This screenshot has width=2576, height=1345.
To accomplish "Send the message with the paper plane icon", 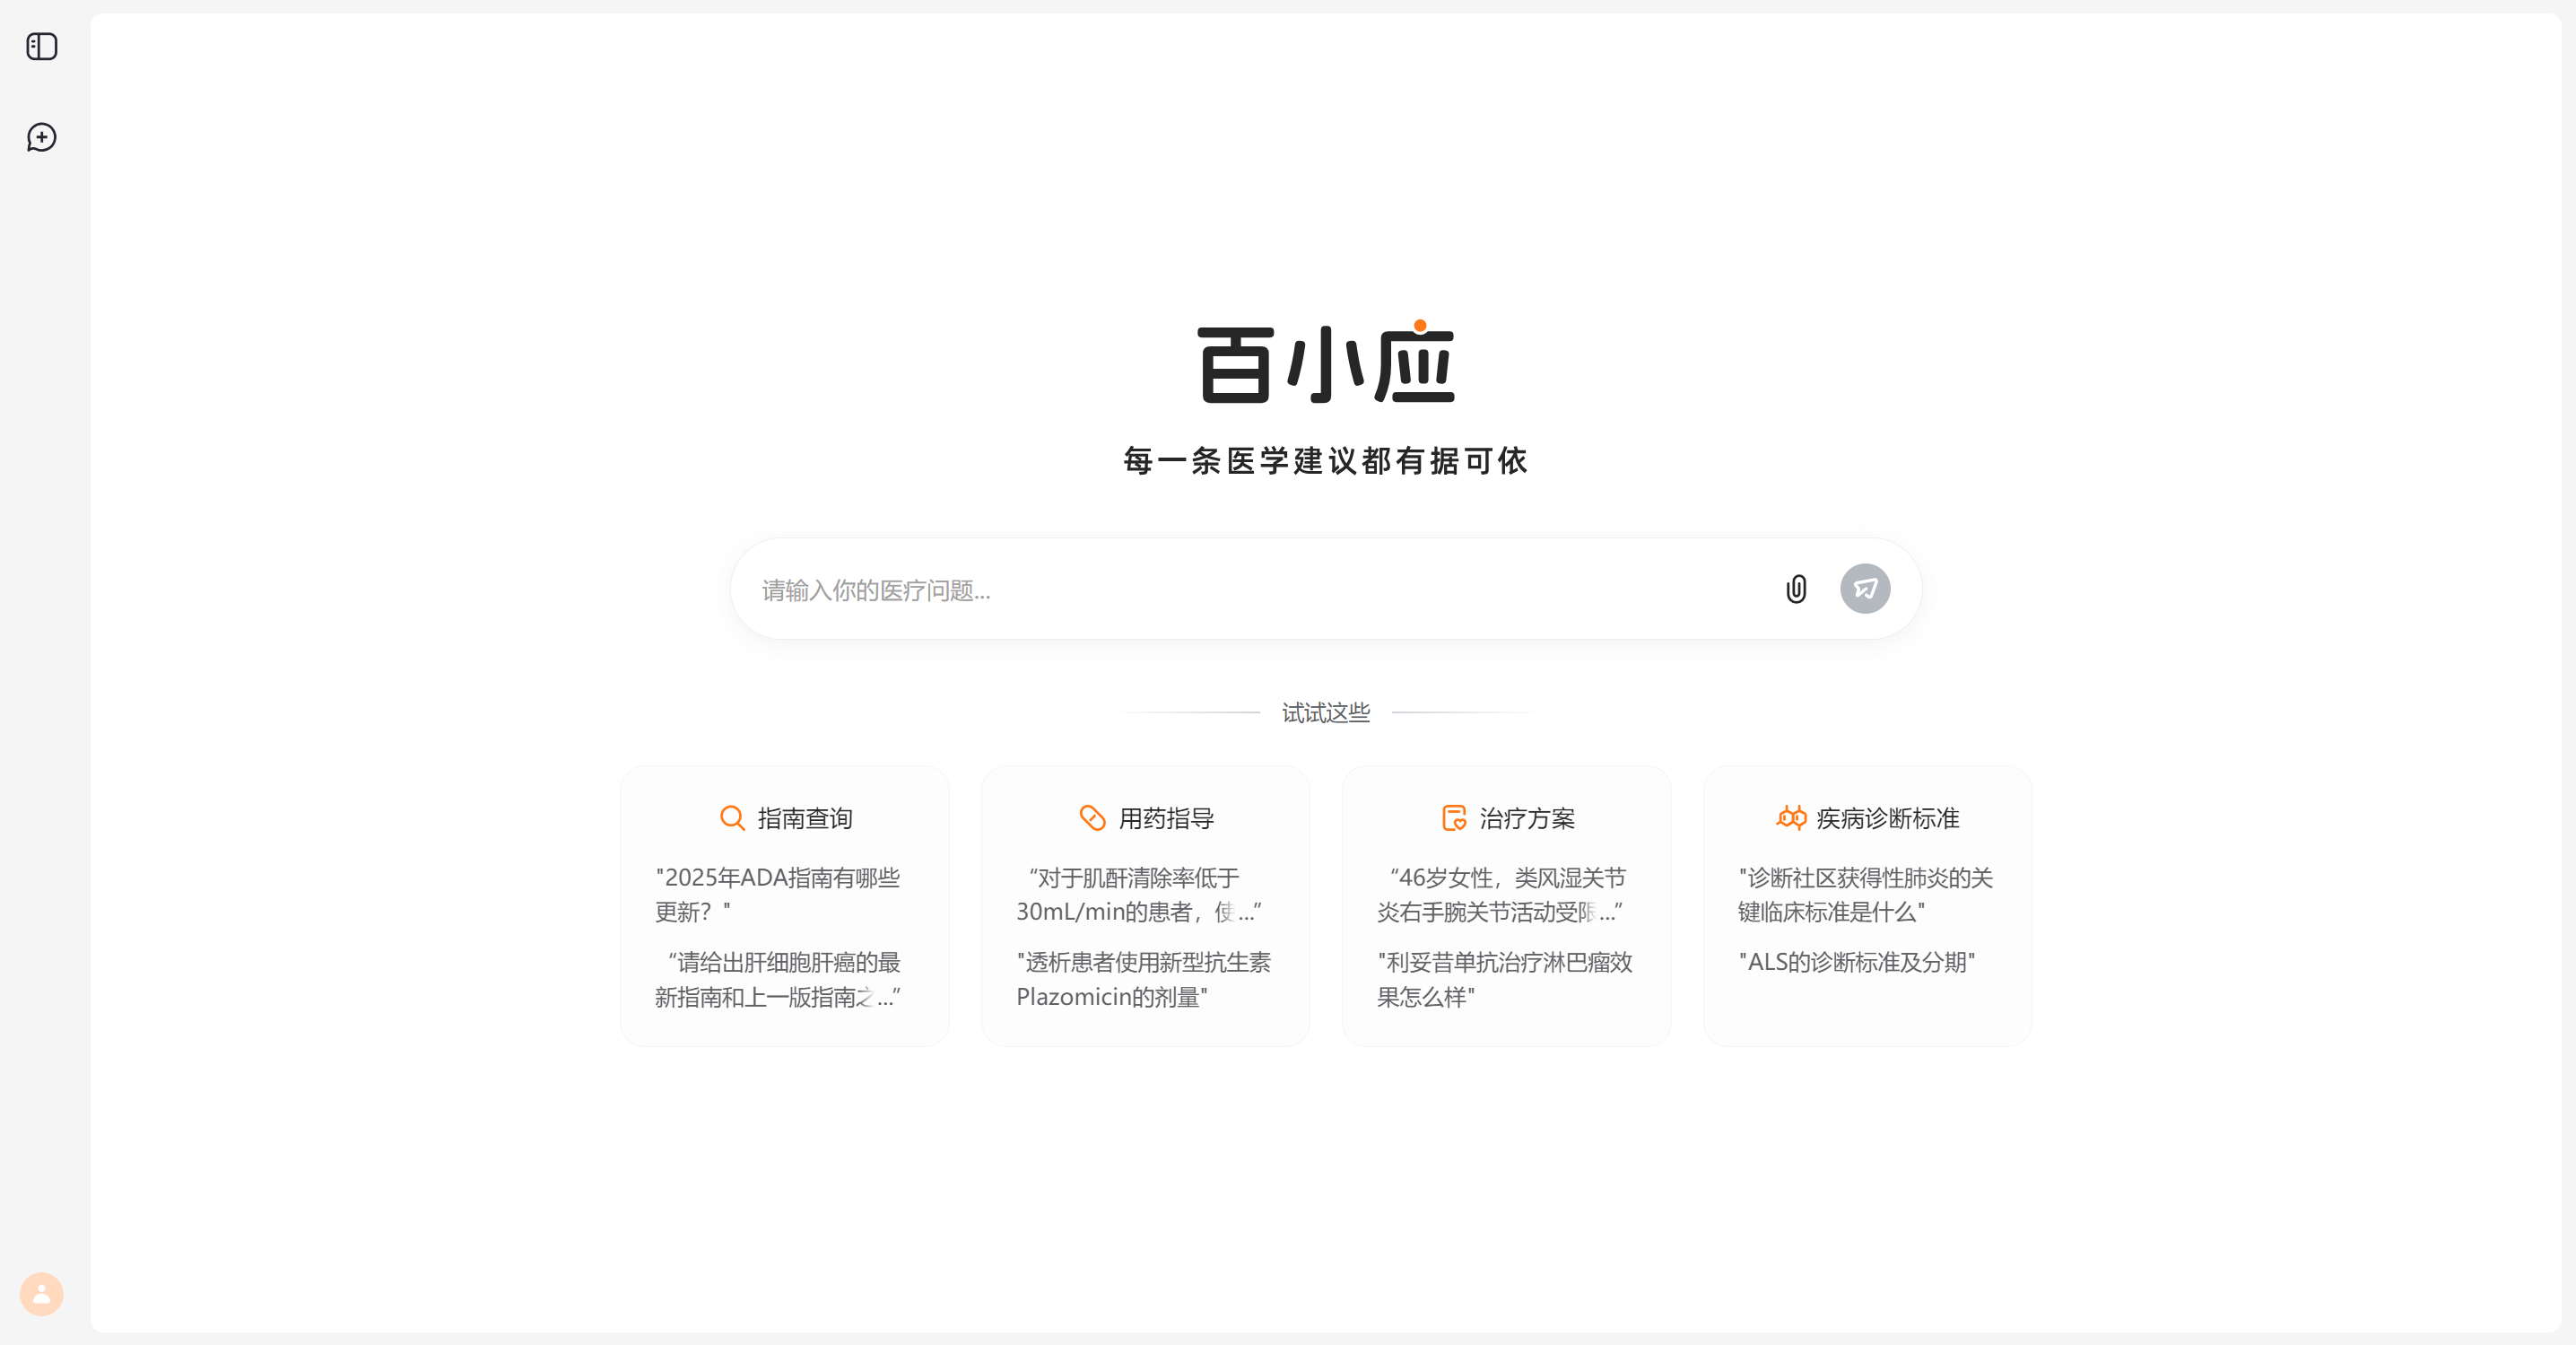I will click(x=1865, y=589).
